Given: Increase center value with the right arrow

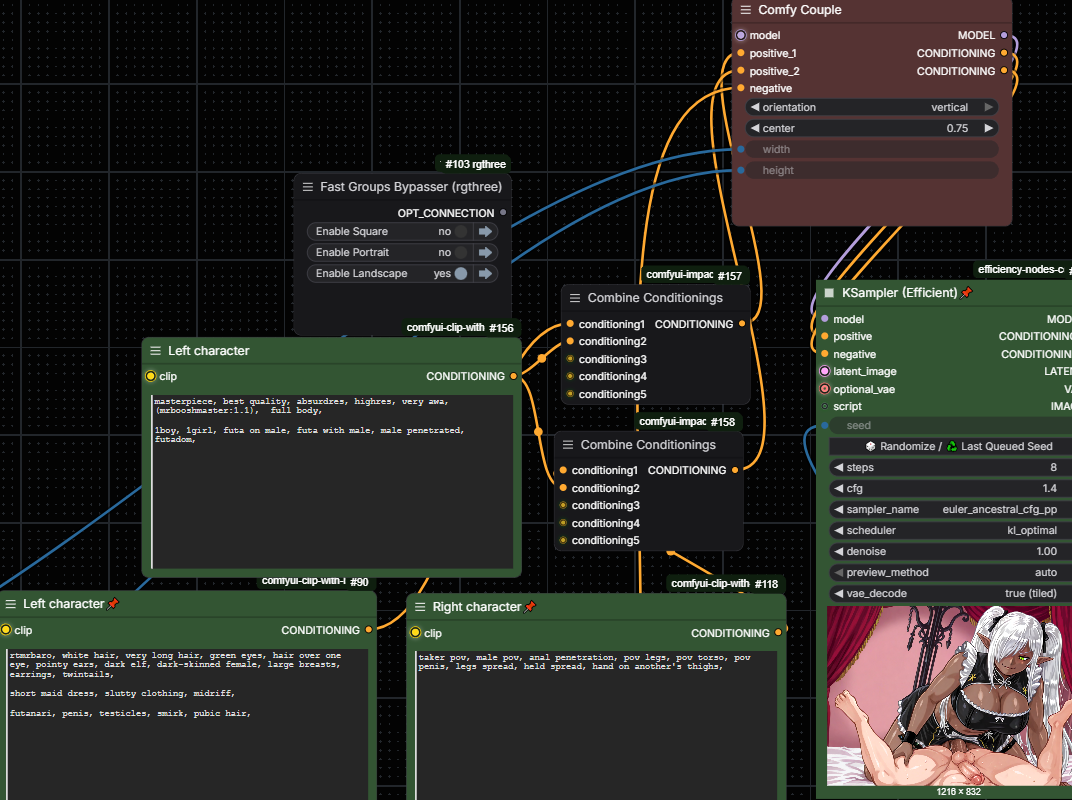Looking at the screenshot, I should (x=988, y=128).
